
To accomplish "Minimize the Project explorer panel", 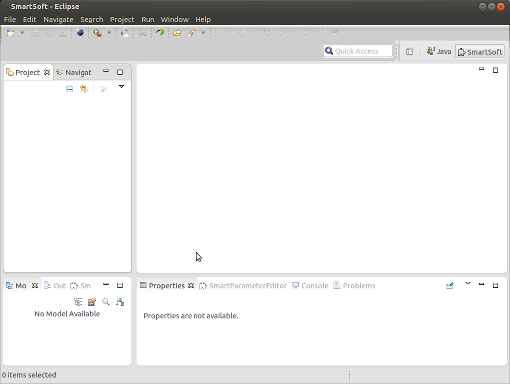I will pyautogui.click(x=106, y=71).
